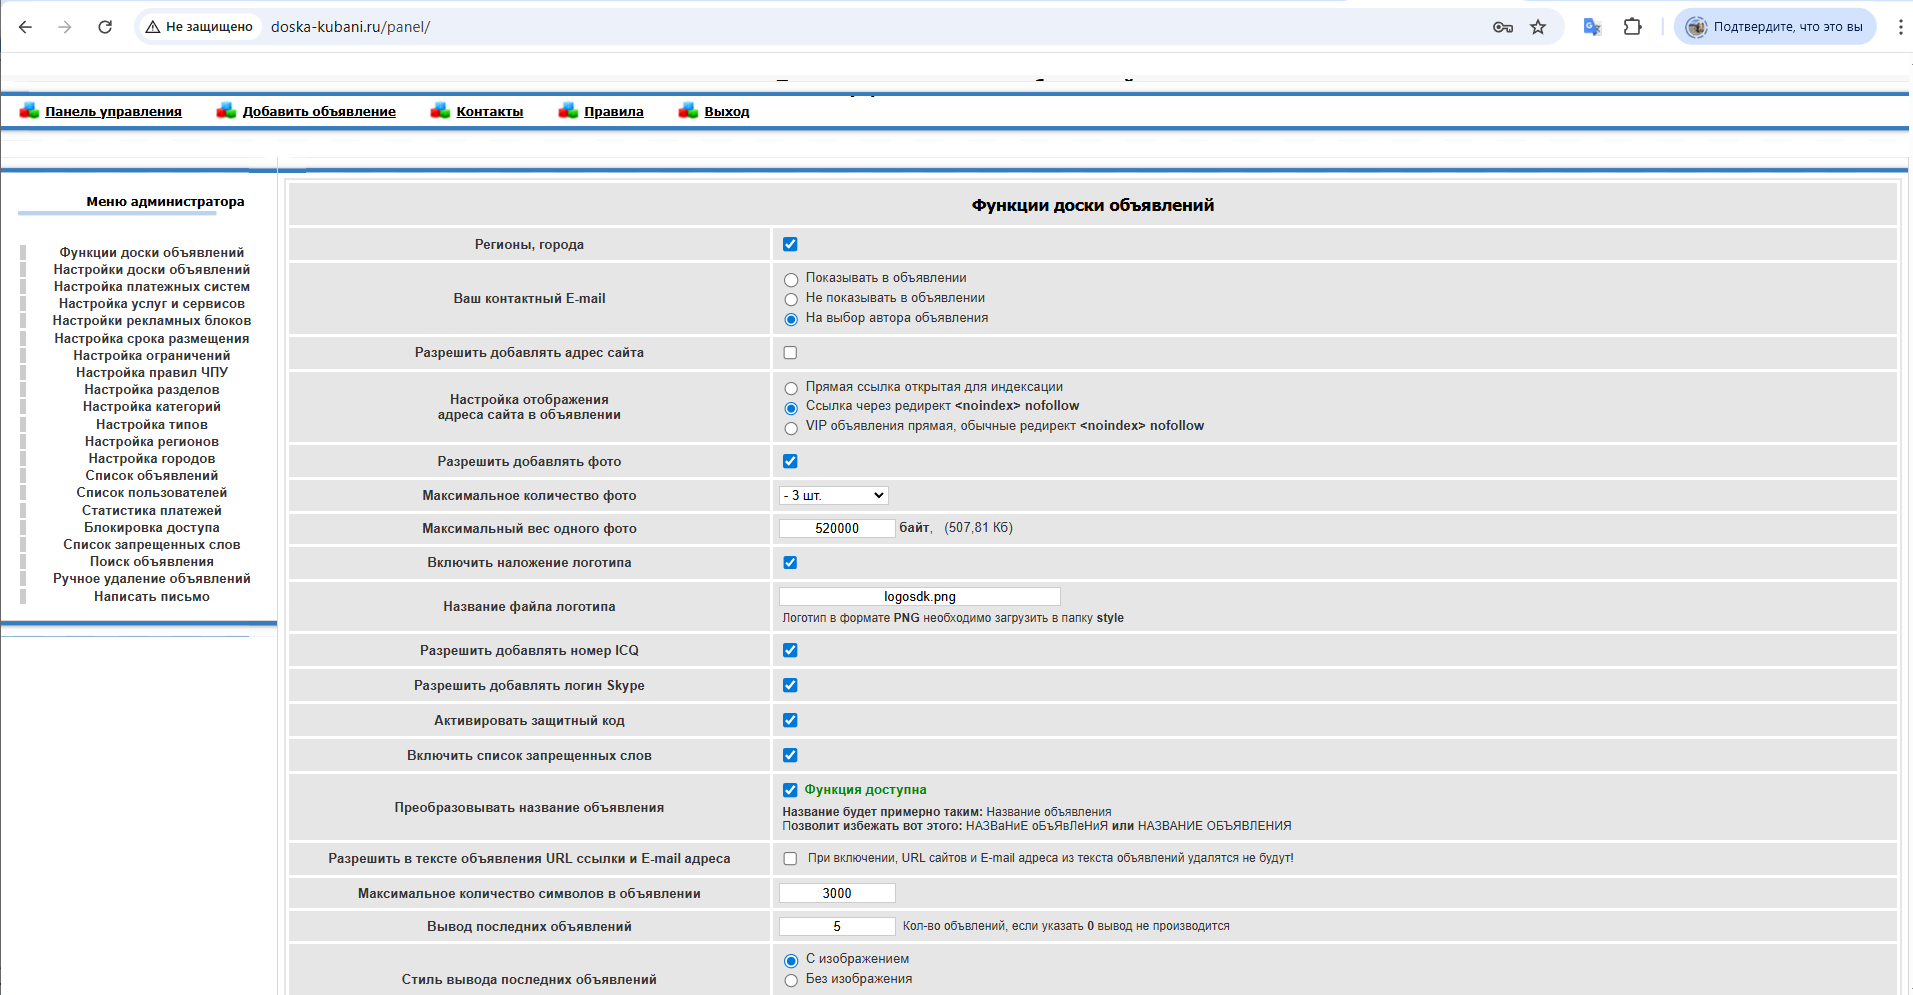Go back to the previous page

click(x=26, y=27)
